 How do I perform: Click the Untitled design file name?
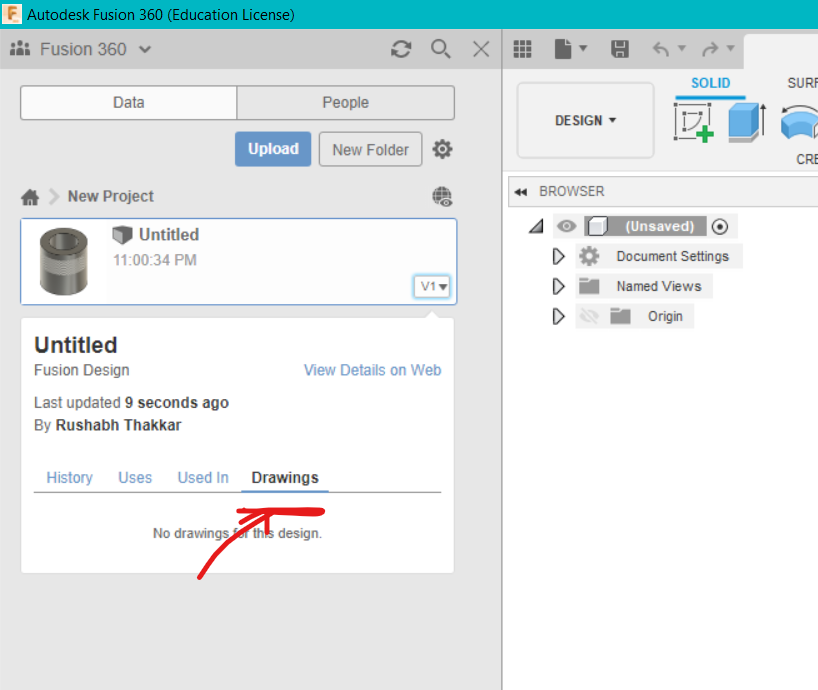coord(169,235)
